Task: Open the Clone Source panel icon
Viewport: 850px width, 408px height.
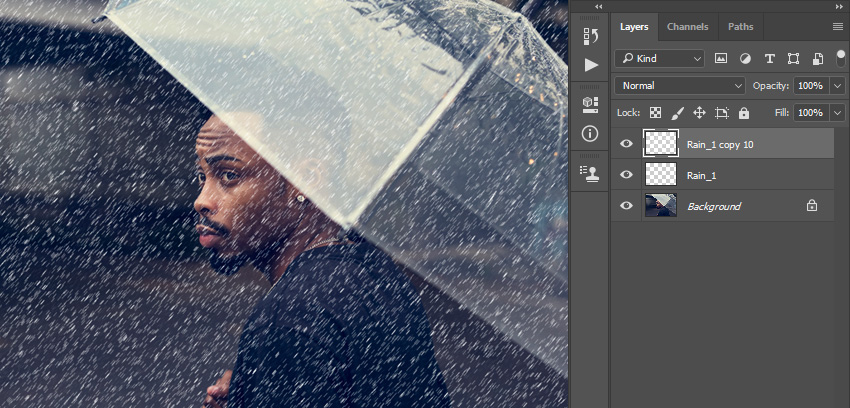Action: pos(590,173)
